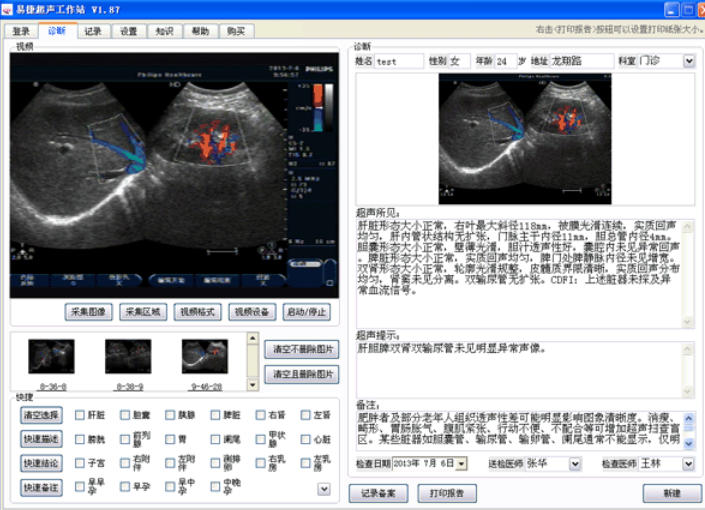Click 清空不删除图片 button

(302, 349)
